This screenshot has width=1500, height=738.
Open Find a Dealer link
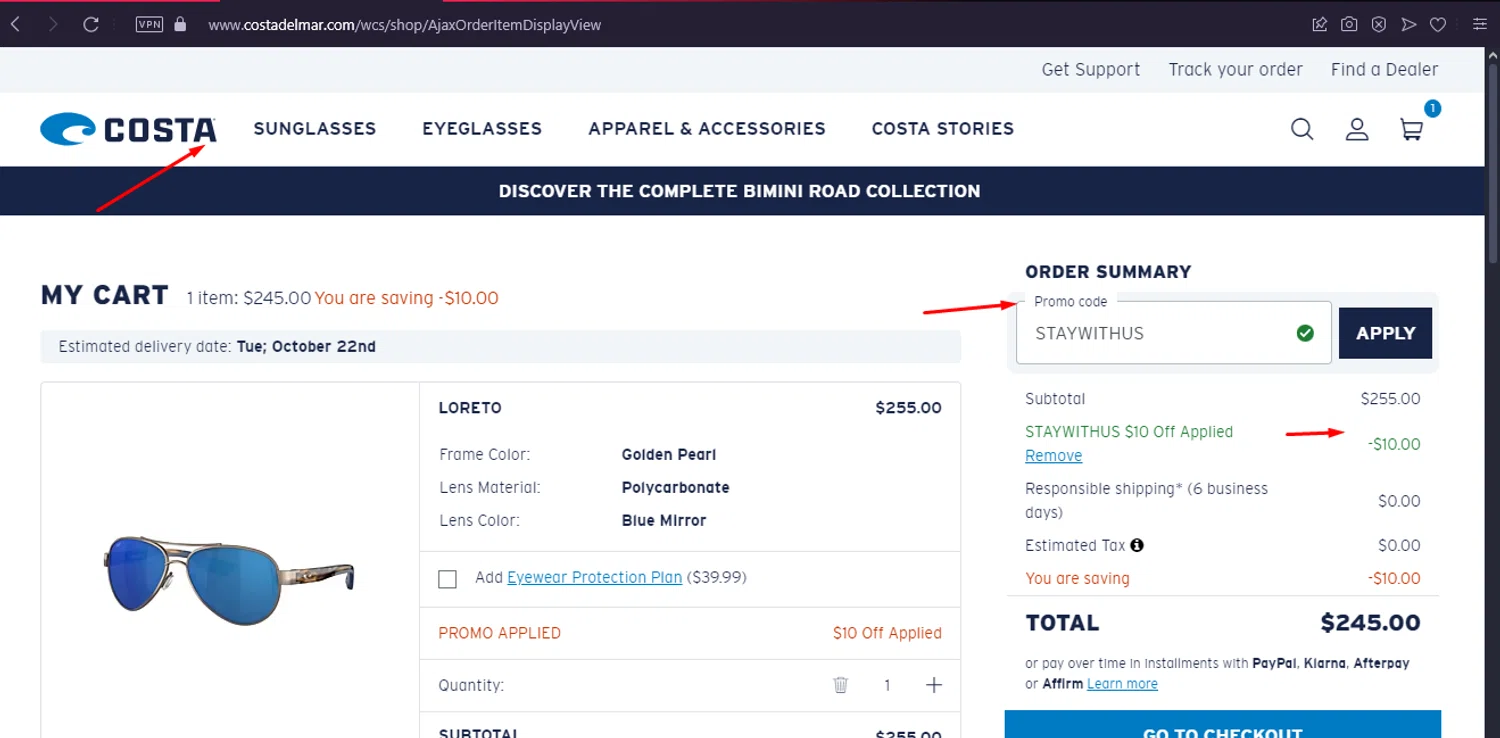[x=1384, y=69]
